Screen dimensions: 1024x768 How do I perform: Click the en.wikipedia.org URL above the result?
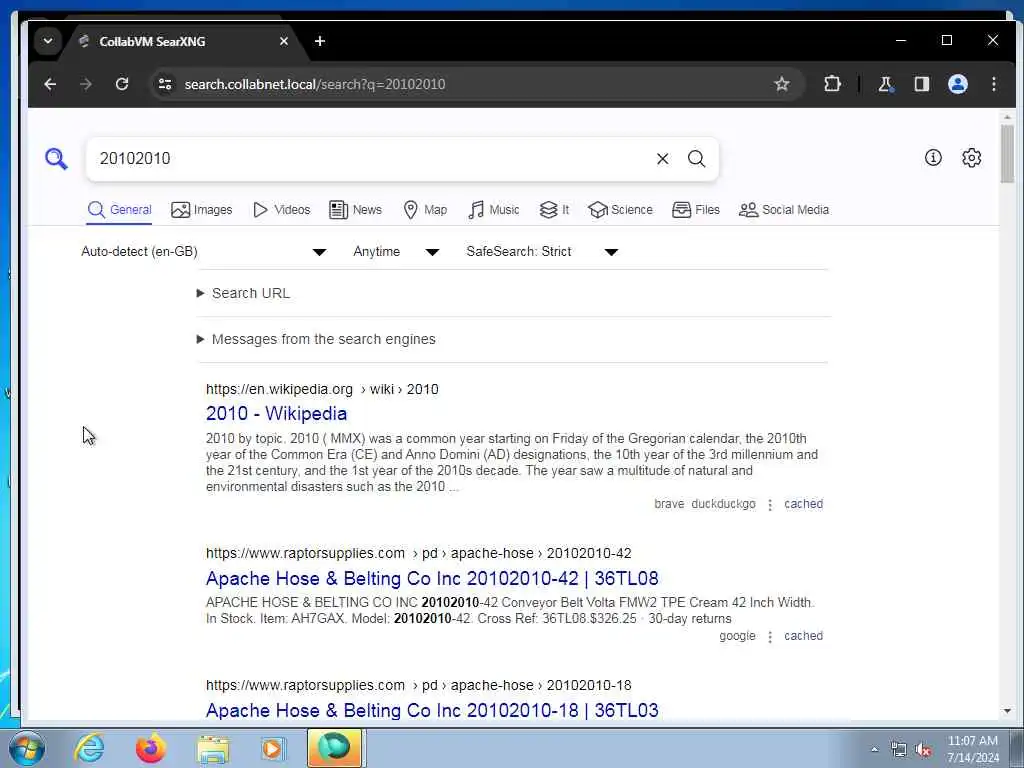coord(322,389)
